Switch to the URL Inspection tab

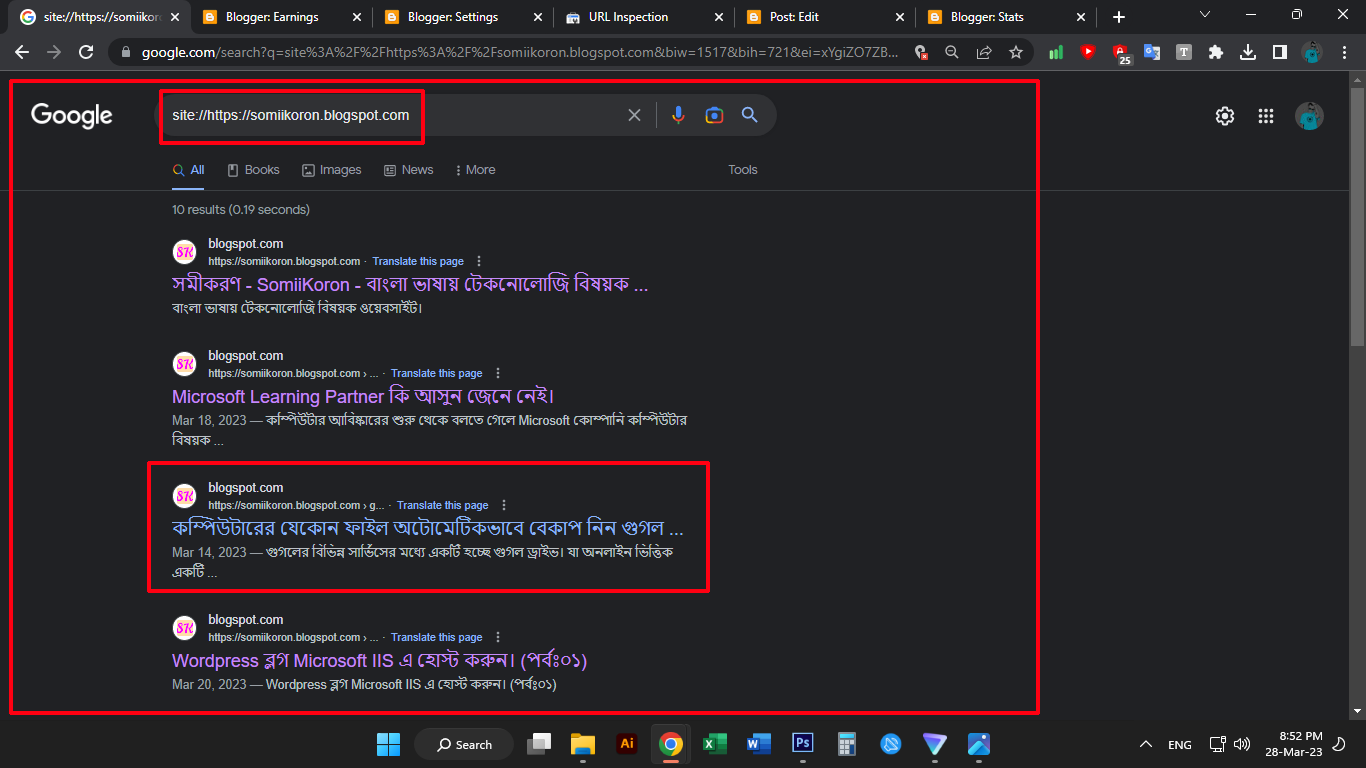click(642, 17)
